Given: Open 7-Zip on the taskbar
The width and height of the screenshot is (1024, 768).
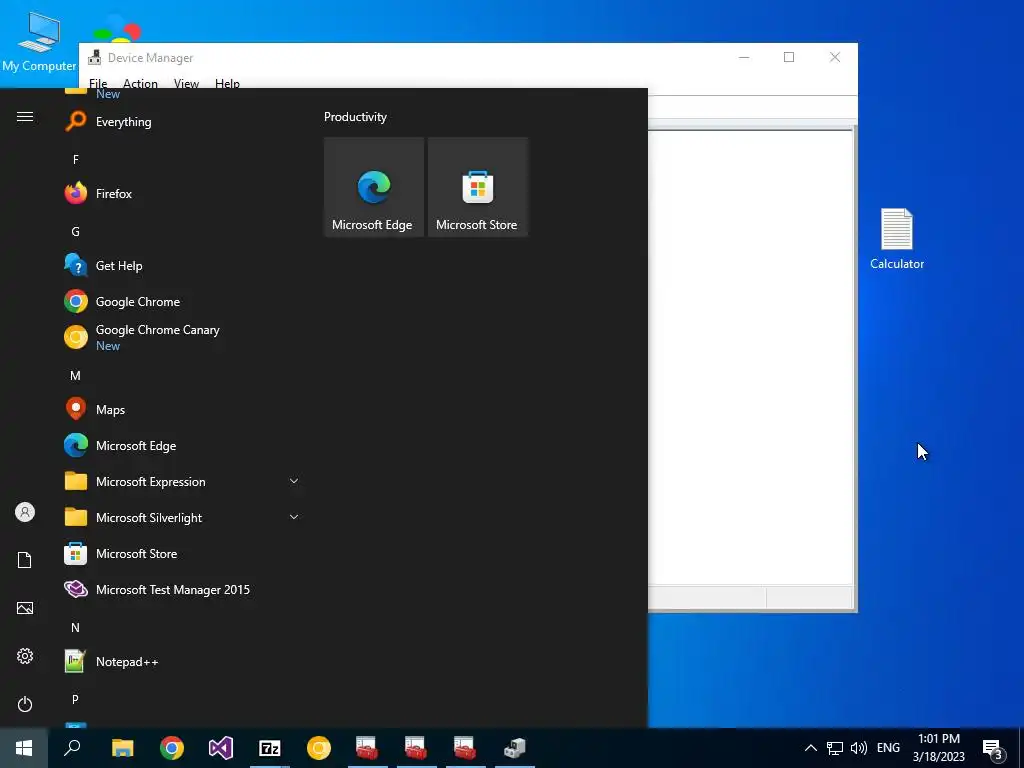Looking at the screenshot, I should [270, 748].
